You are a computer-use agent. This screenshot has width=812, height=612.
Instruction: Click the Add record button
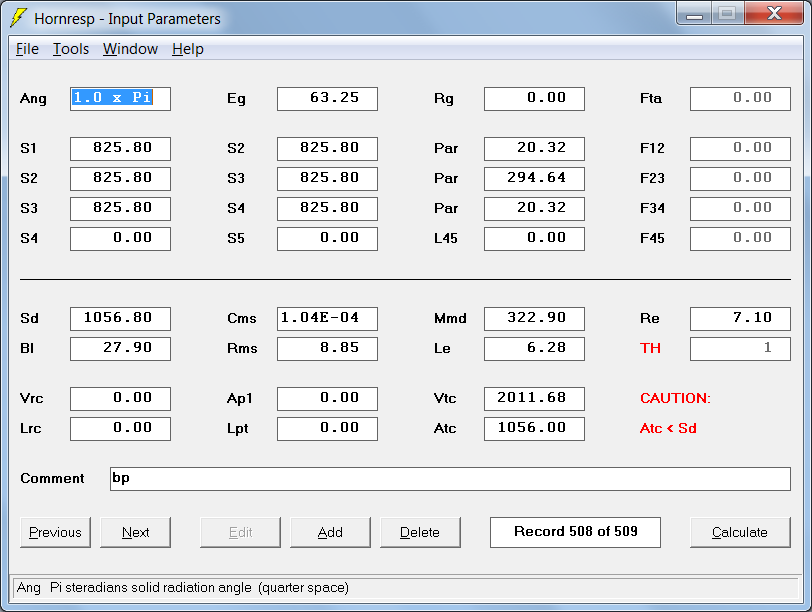coord(330,532)
